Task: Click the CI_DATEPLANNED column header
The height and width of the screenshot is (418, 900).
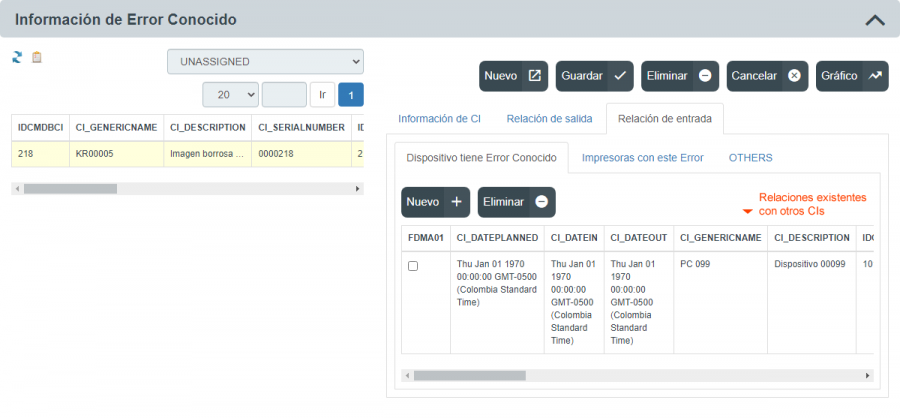Action: click(x=498, y=238)
